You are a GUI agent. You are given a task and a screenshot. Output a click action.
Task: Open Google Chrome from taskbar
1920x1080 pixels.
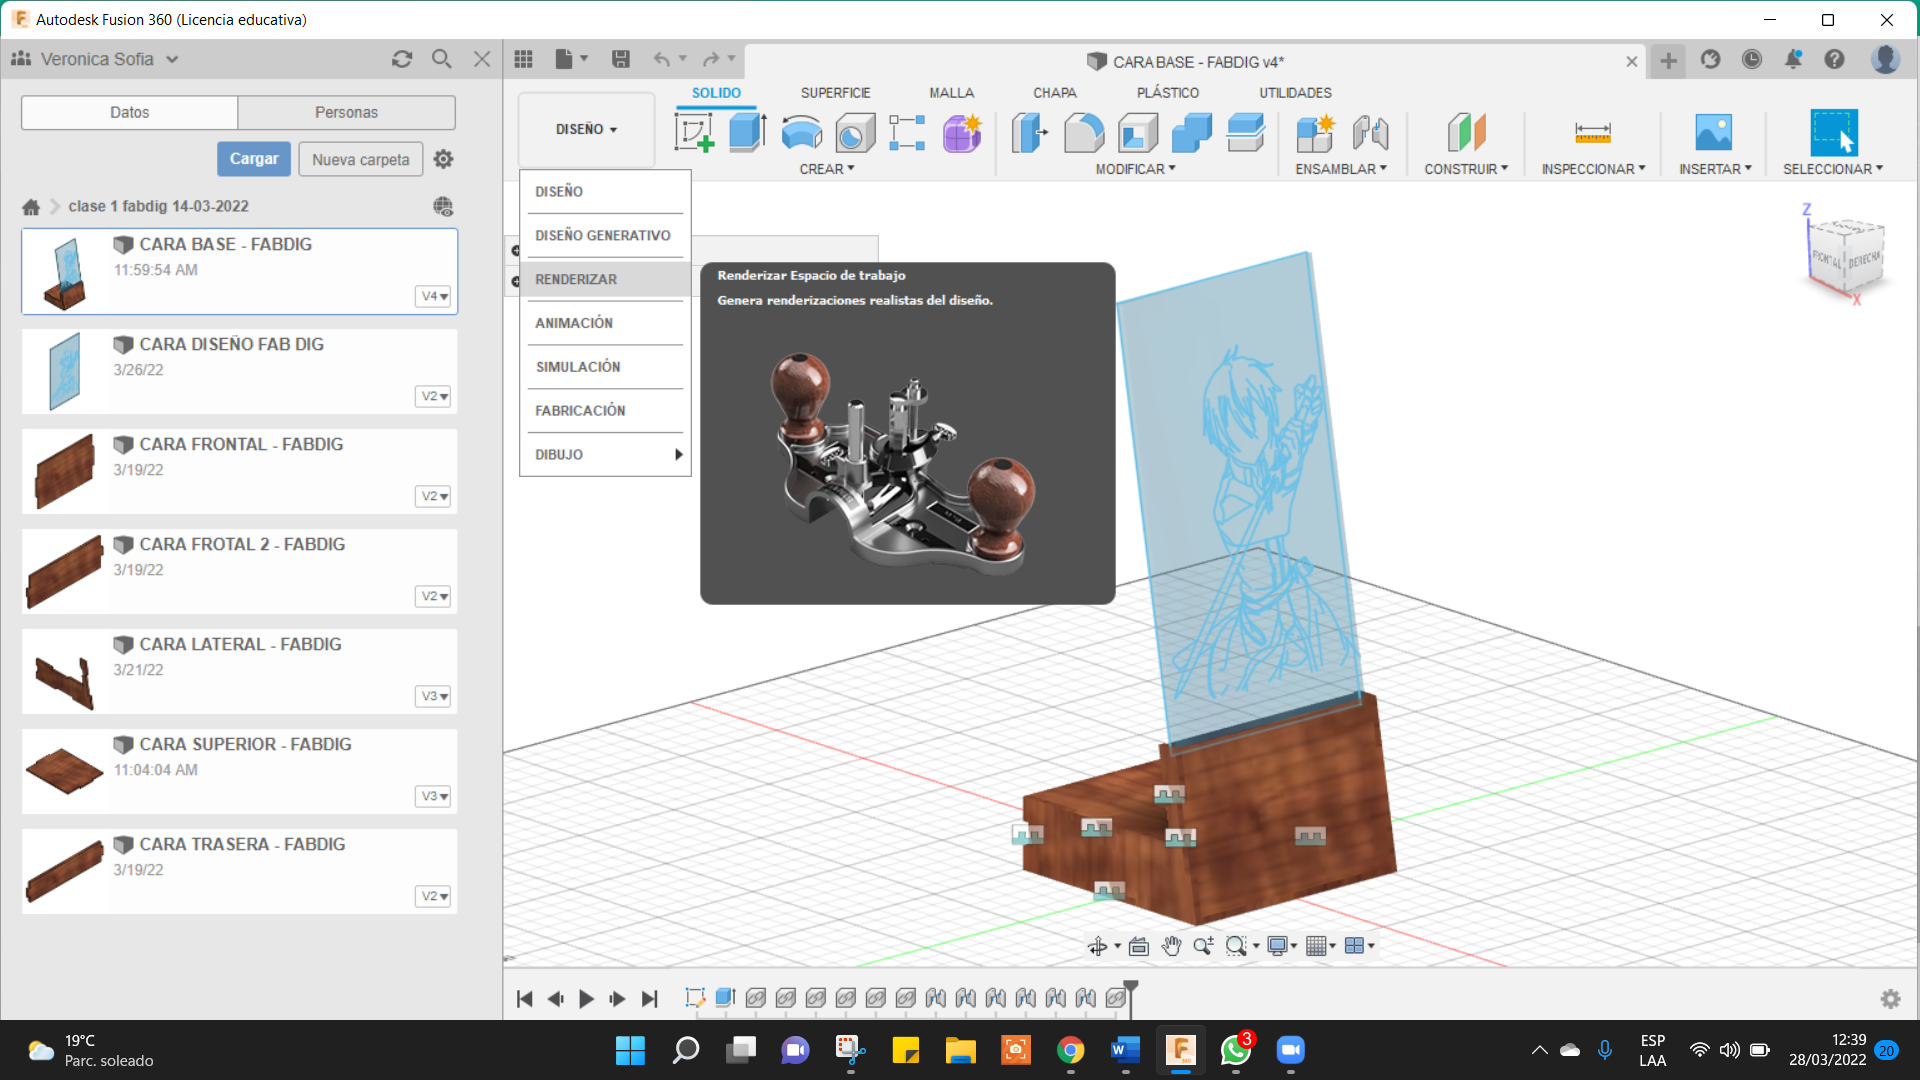1070,1050
